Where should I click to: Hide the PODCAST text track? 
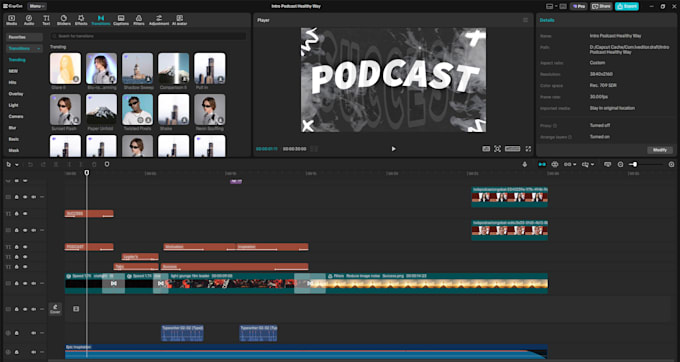pyautogui.click(x=25, y=247)
